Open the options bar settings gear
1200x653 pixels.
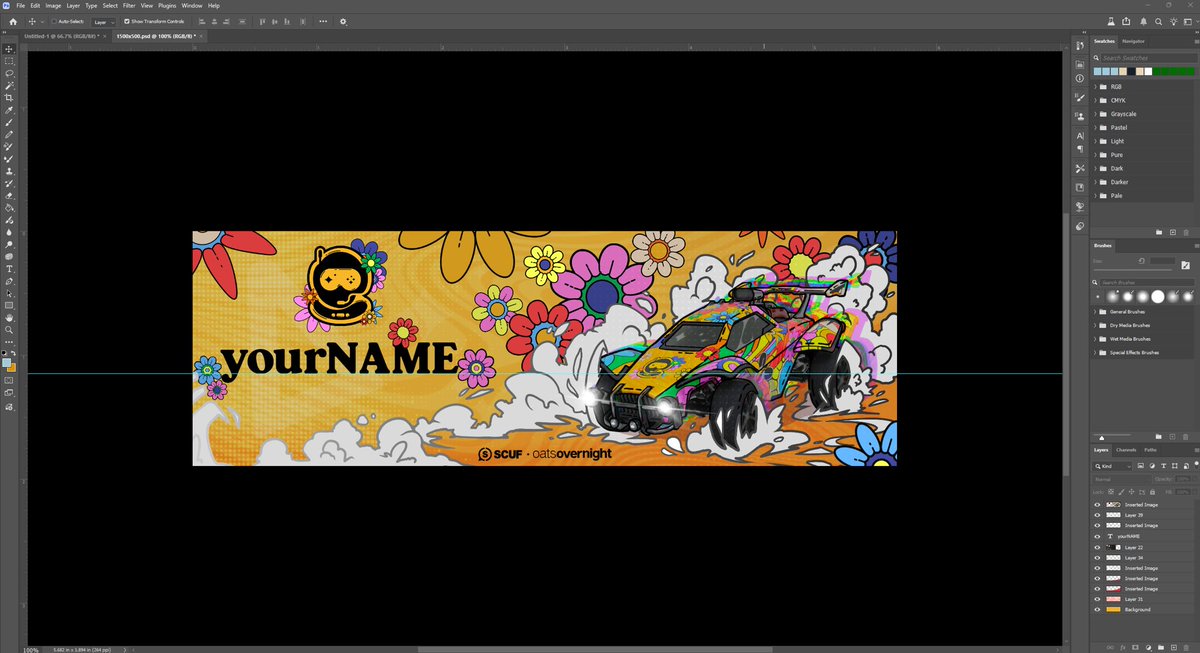point(343,21)
